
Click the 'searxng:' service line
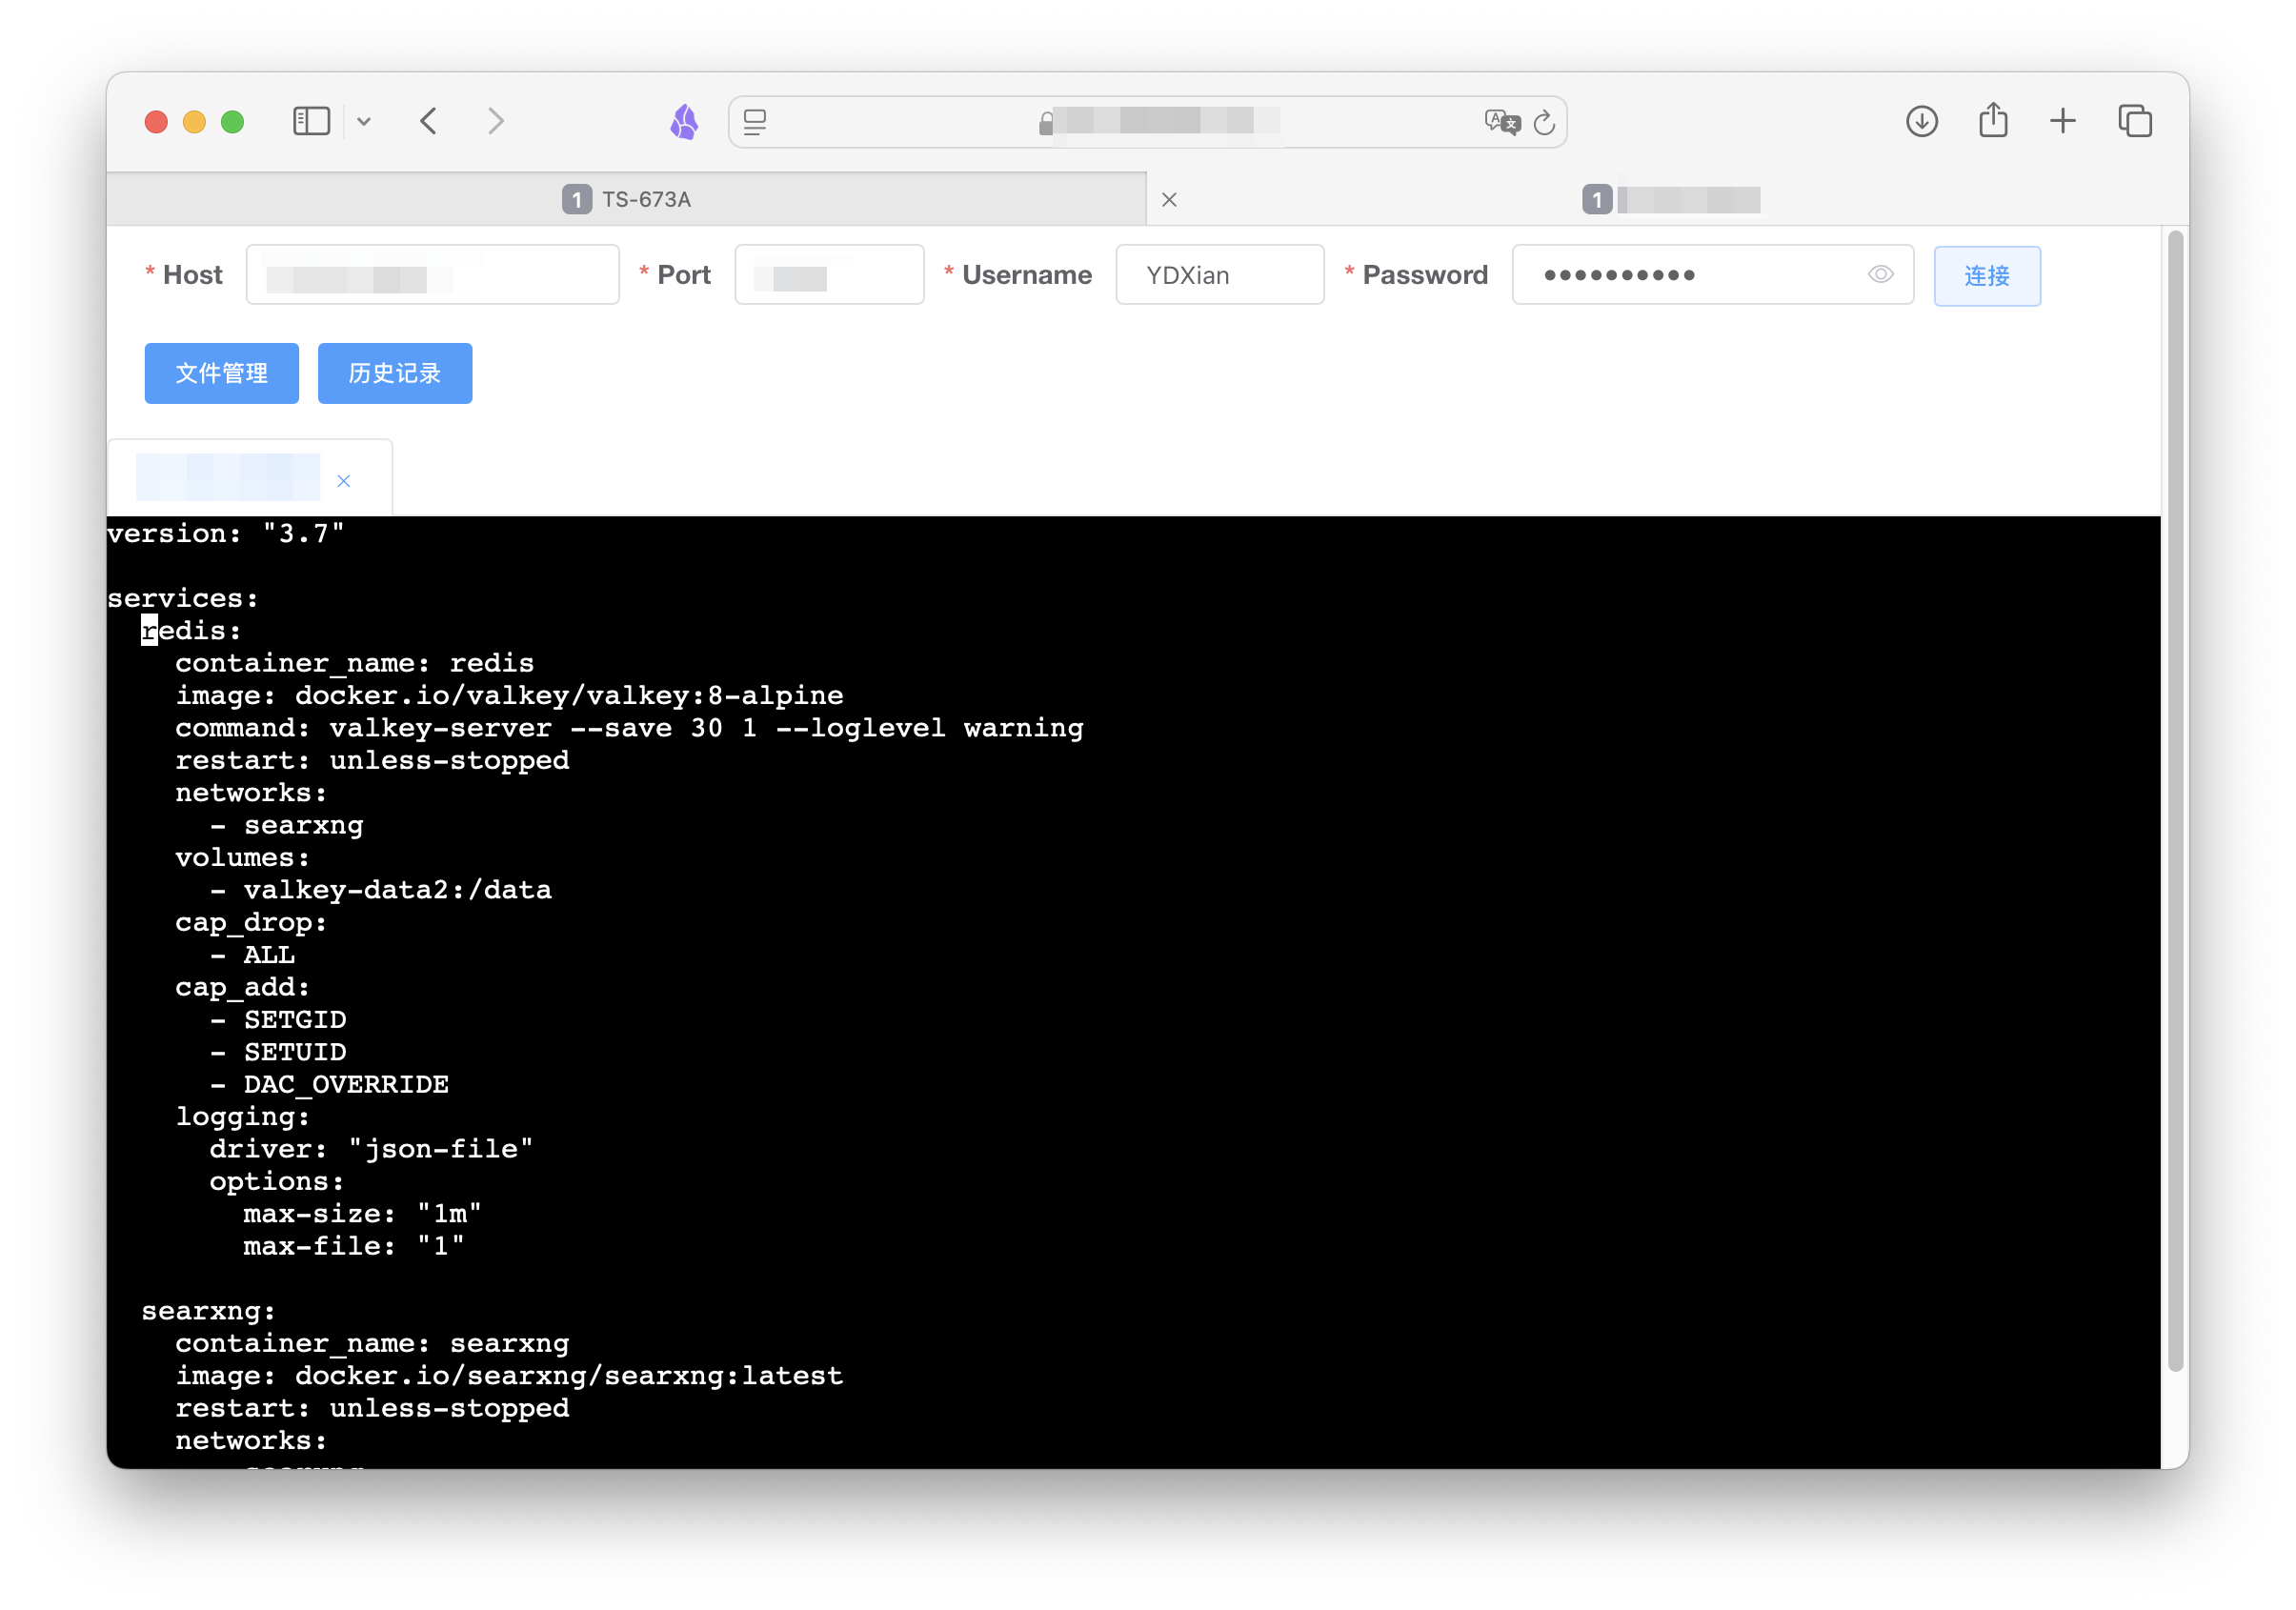(208, 1311)
